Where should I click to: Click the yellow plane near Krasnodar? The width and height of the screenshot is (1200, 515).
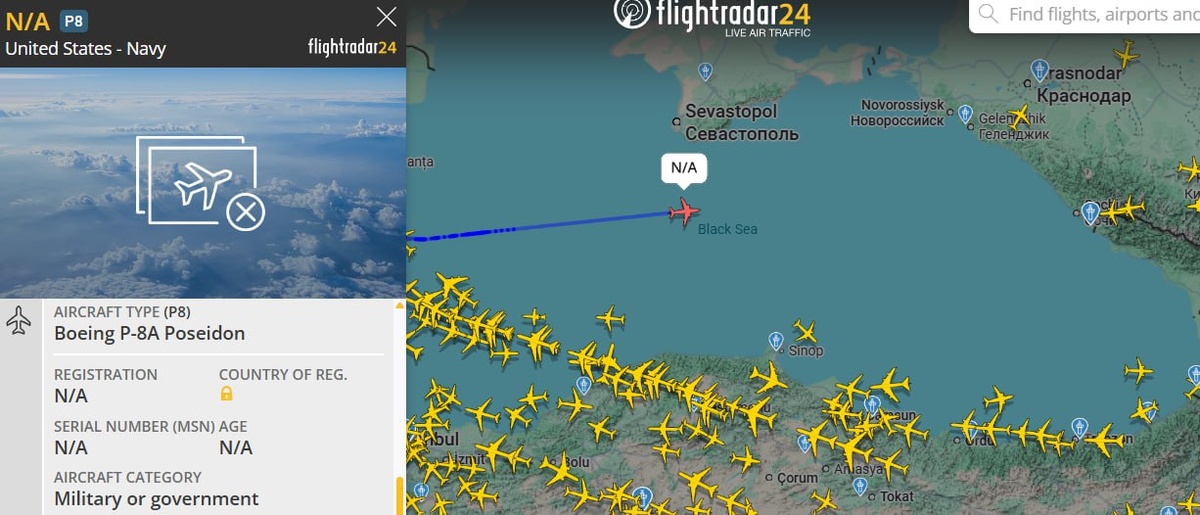coord(1125,53)
